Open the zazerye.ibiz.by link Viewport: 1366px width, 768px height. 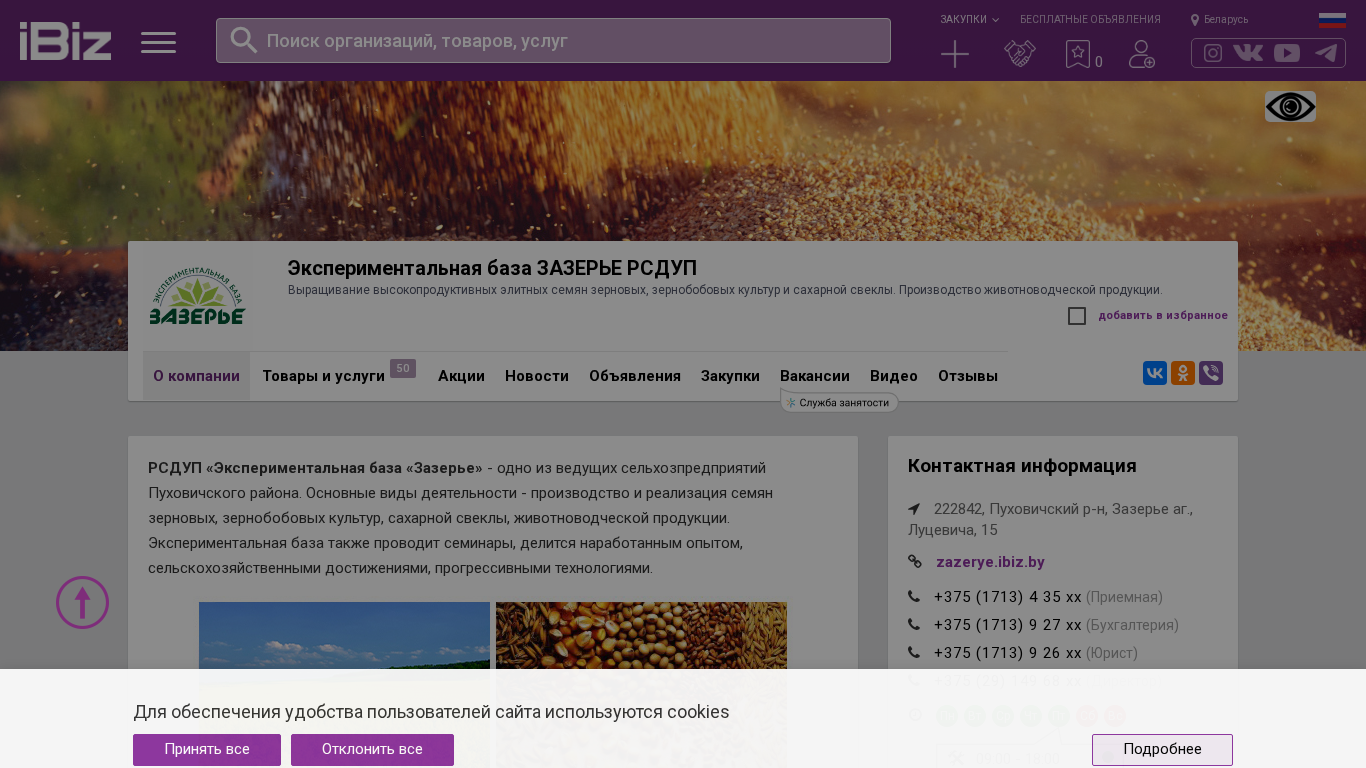click(x=990, y=562)
